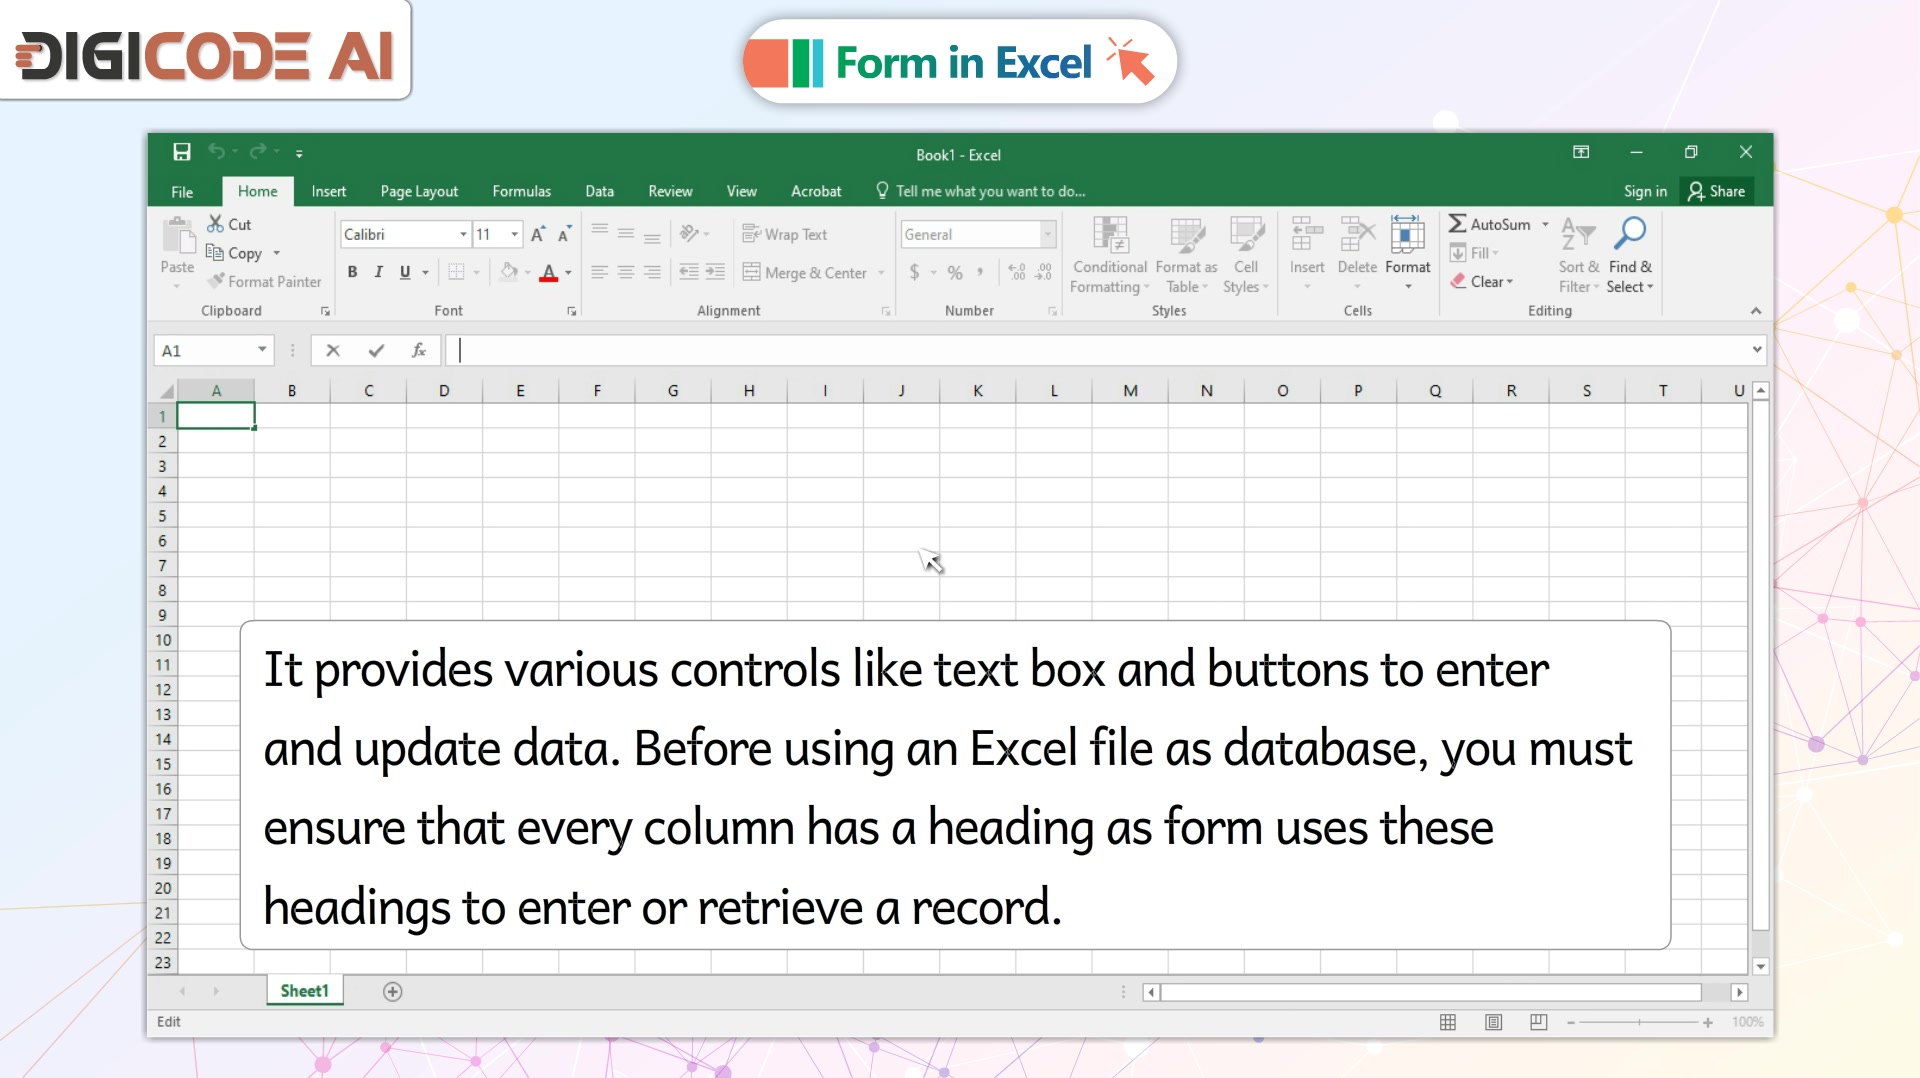Click the Share button
The image size is (1920, 1078).
click(1716, 191)
